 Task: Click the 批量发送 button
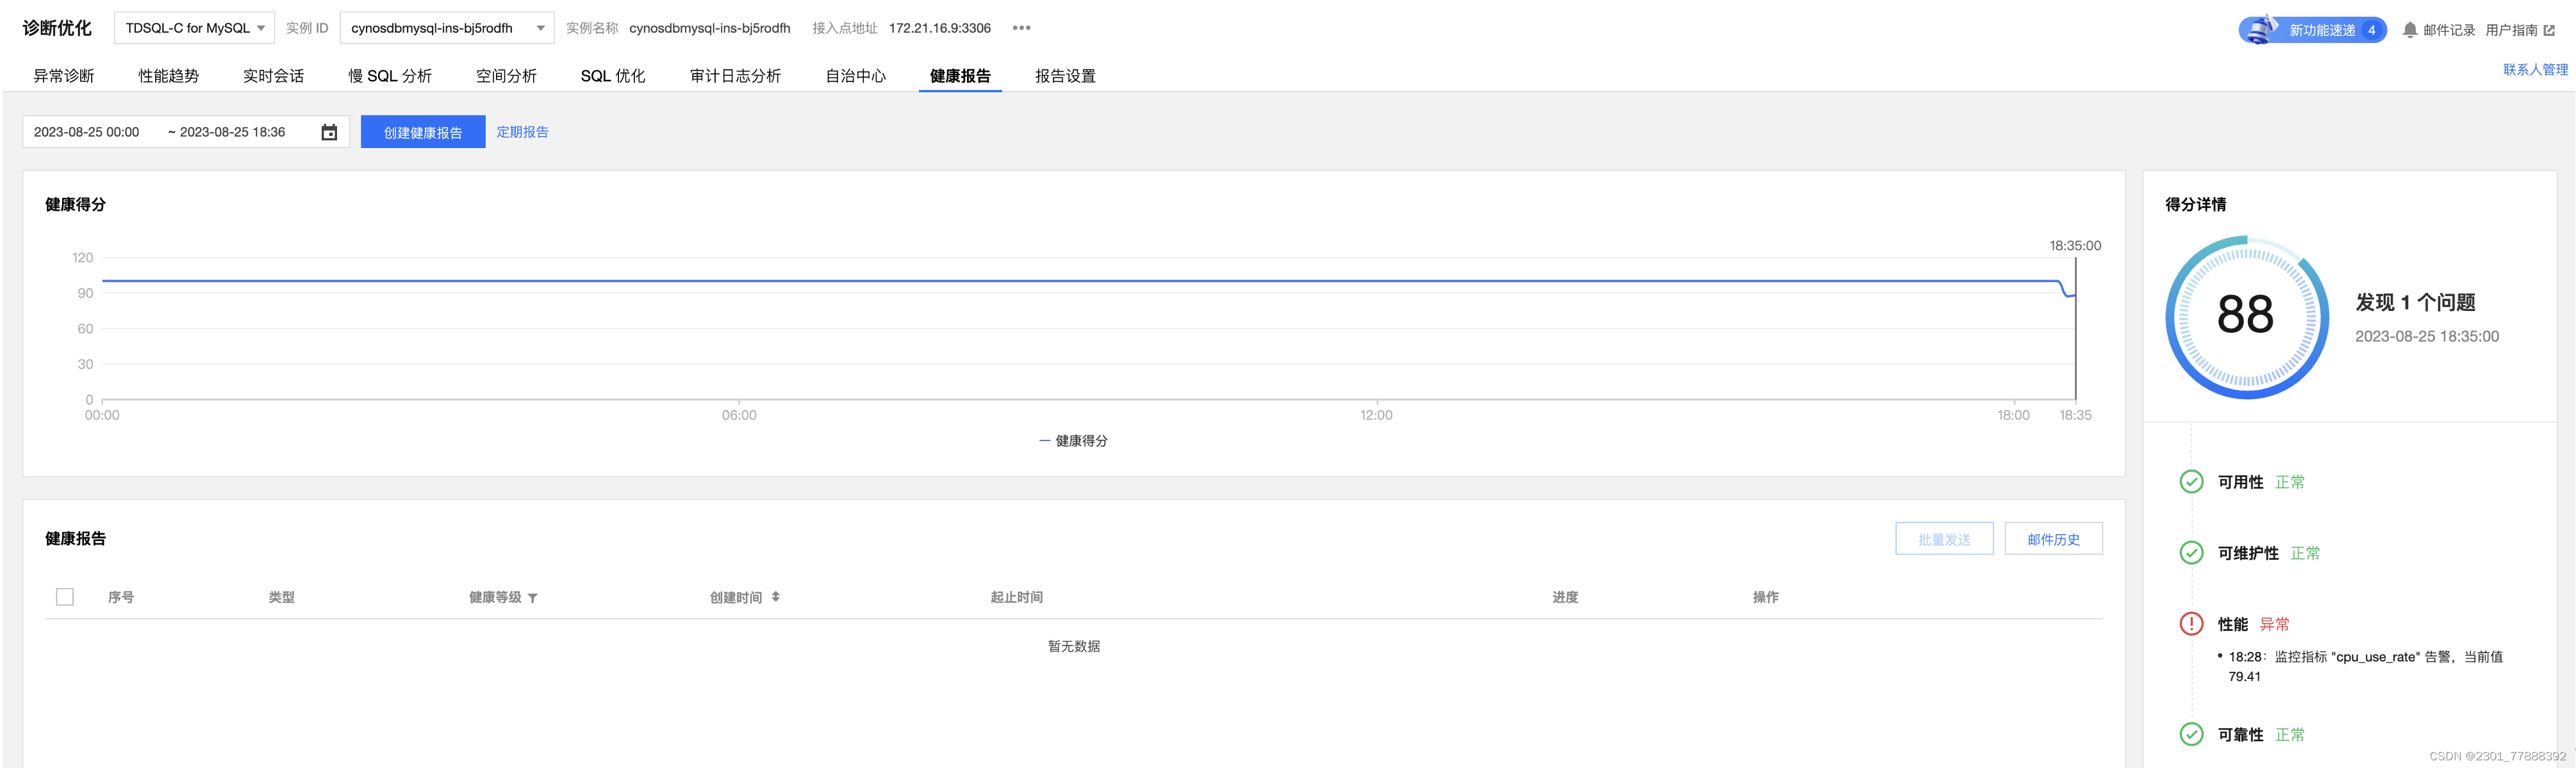tap(1944, 539)
